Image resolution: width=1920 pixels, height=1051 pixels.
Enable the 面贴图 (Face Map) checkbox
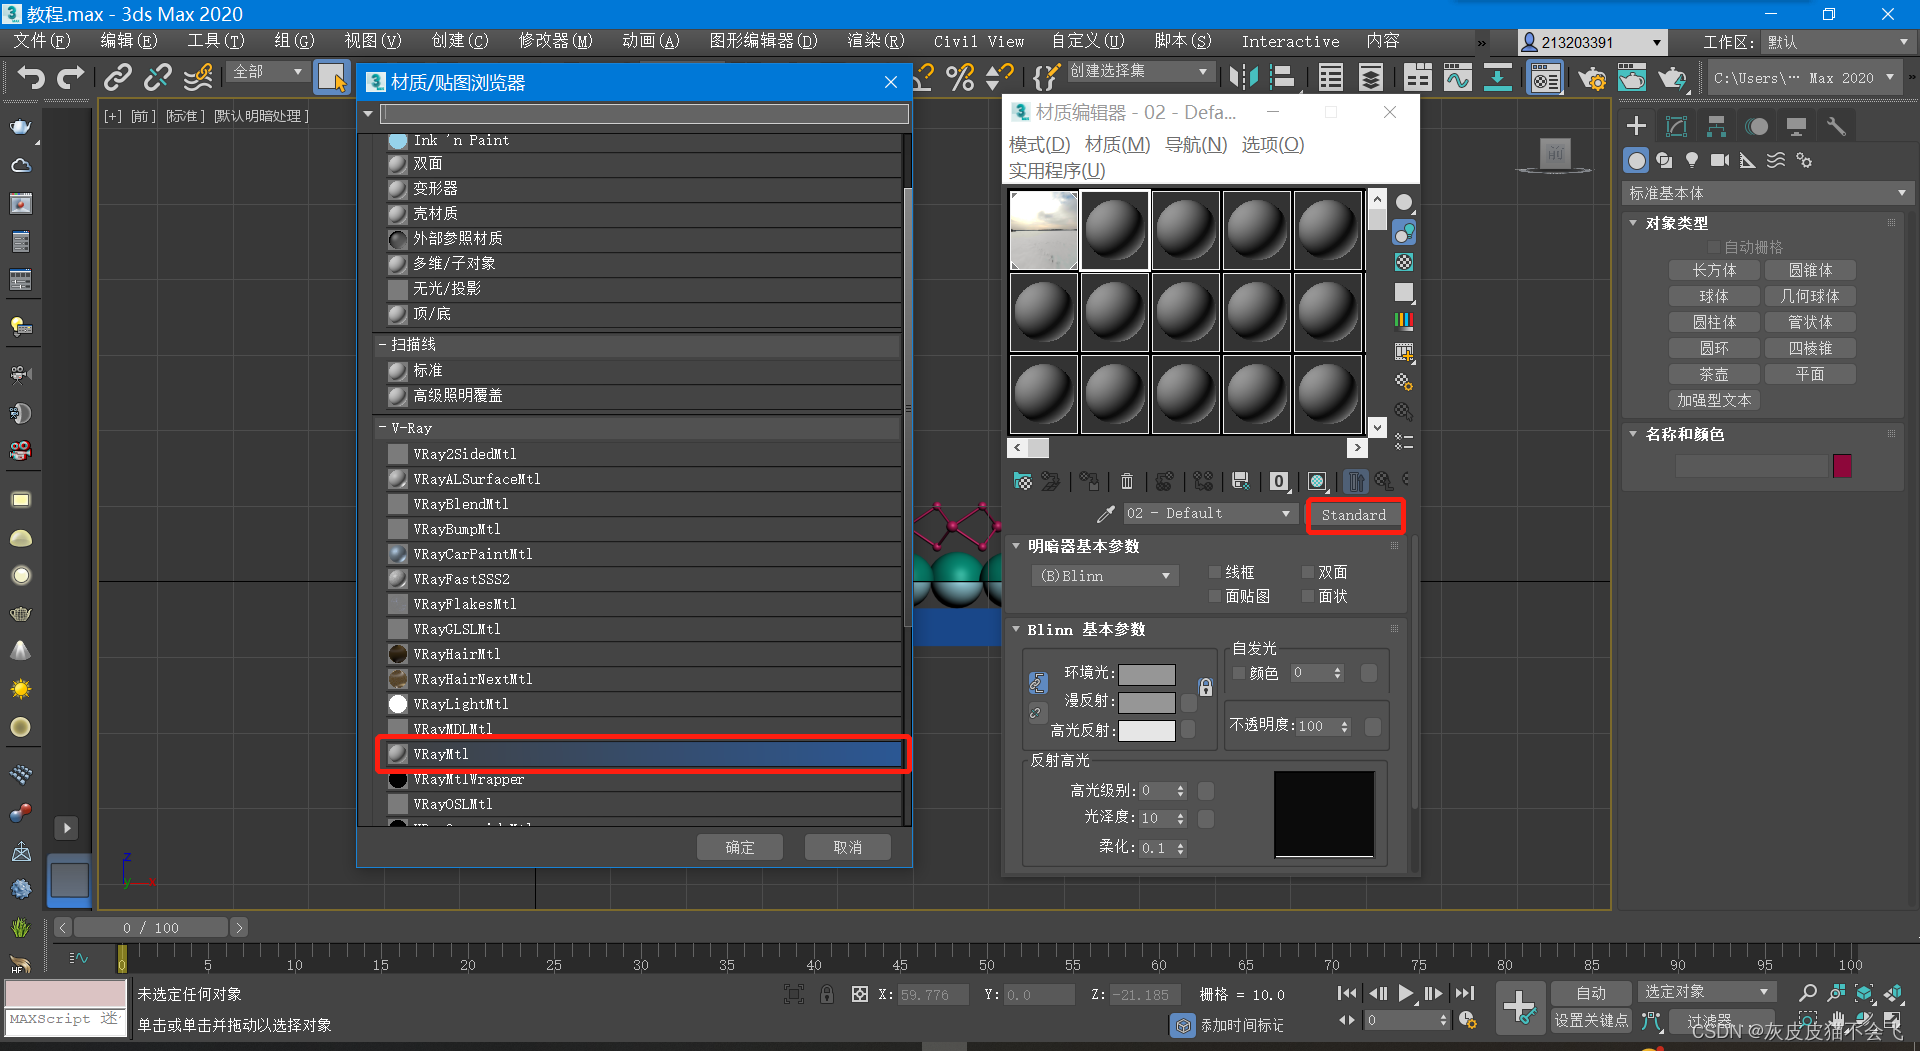pyautogui.click(x=1215, y=596)
